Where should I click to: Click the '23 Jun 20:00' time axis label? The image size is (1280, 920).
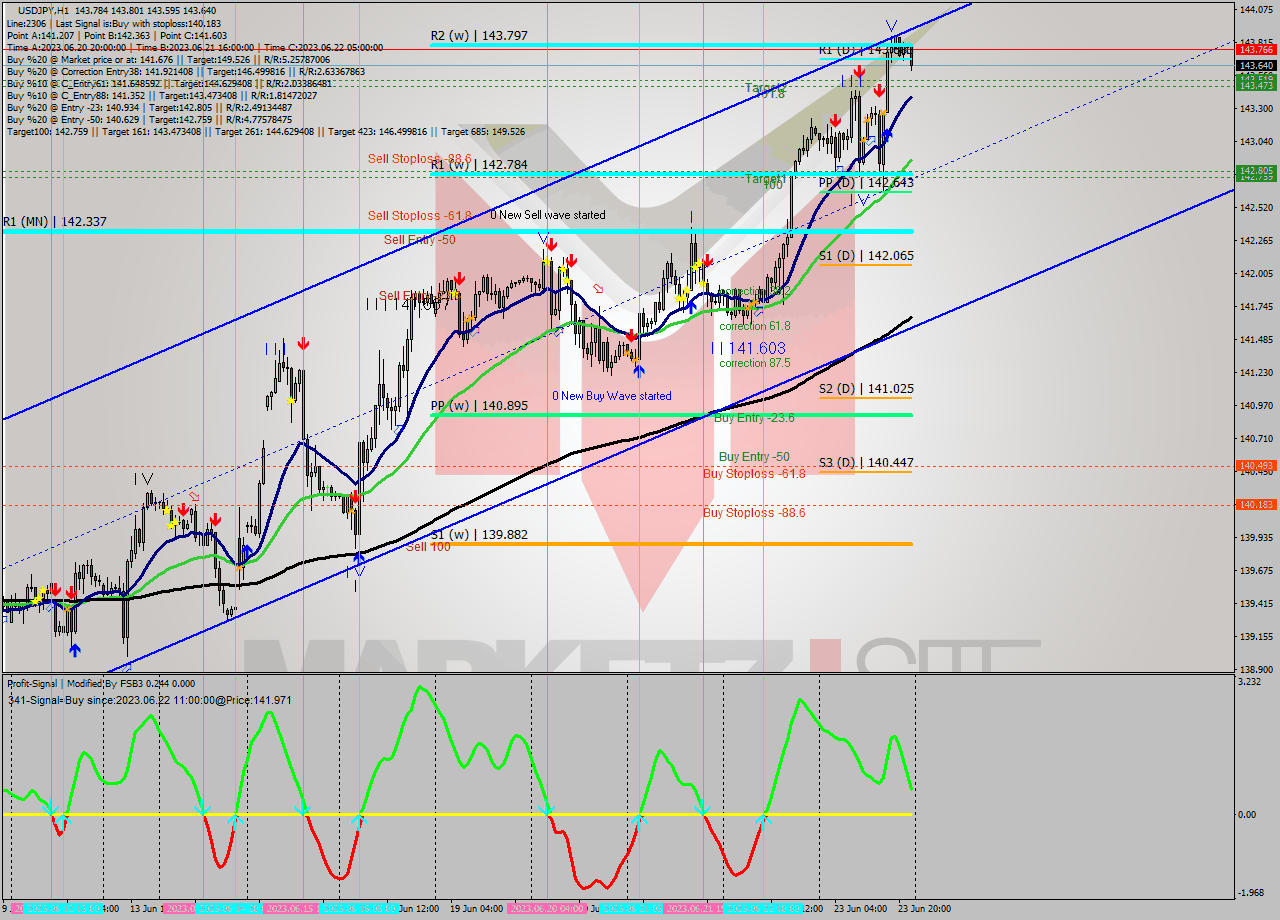(x=923, y=909)
